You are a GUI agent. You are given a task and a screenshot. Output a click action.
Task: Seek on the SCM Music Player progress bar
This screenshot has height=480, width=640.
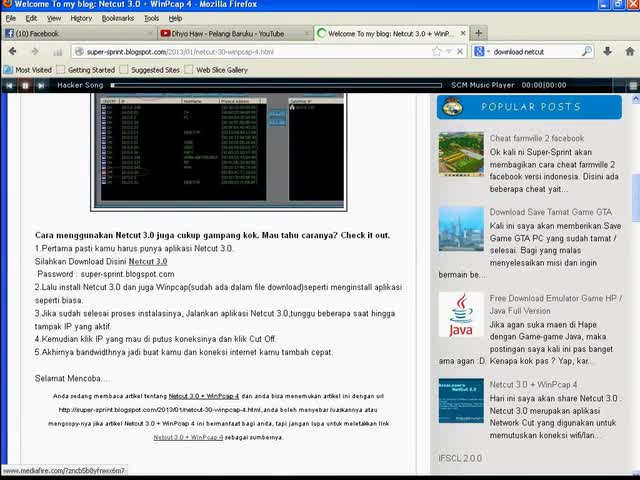pyautogui.click(x=276, y=85)
